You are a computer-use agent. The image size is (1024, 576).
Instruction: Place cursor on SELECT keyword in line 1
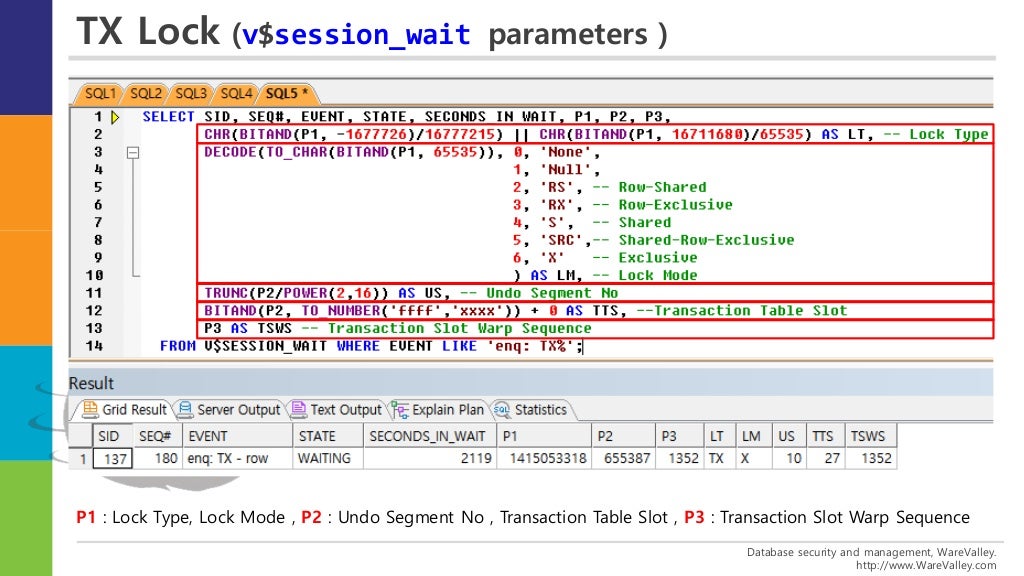pyautogui.click(x=168, y=117)
